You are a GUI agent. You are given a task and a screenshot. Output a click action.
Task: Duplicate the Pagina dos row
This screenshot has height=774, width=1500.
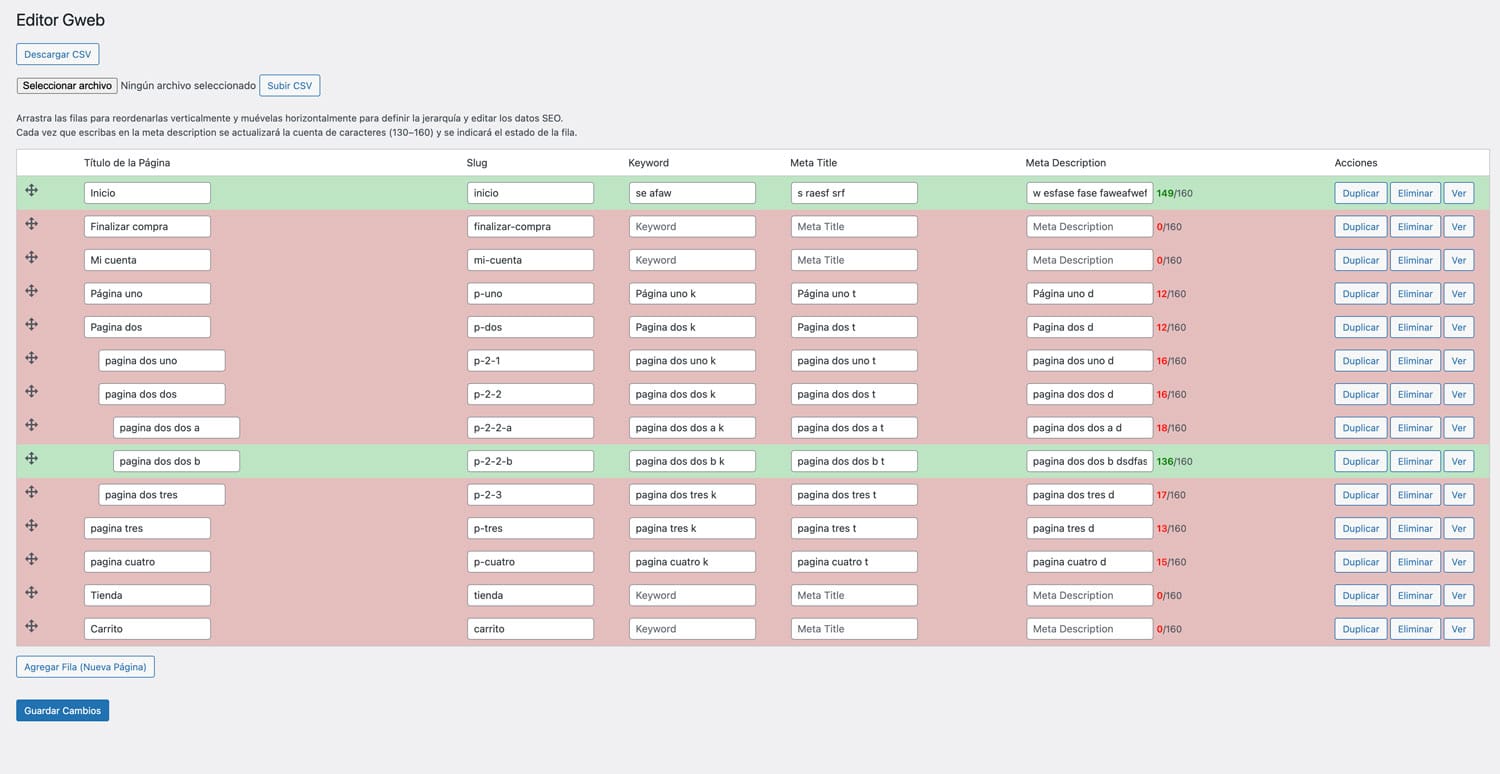tap(1360, 327)
